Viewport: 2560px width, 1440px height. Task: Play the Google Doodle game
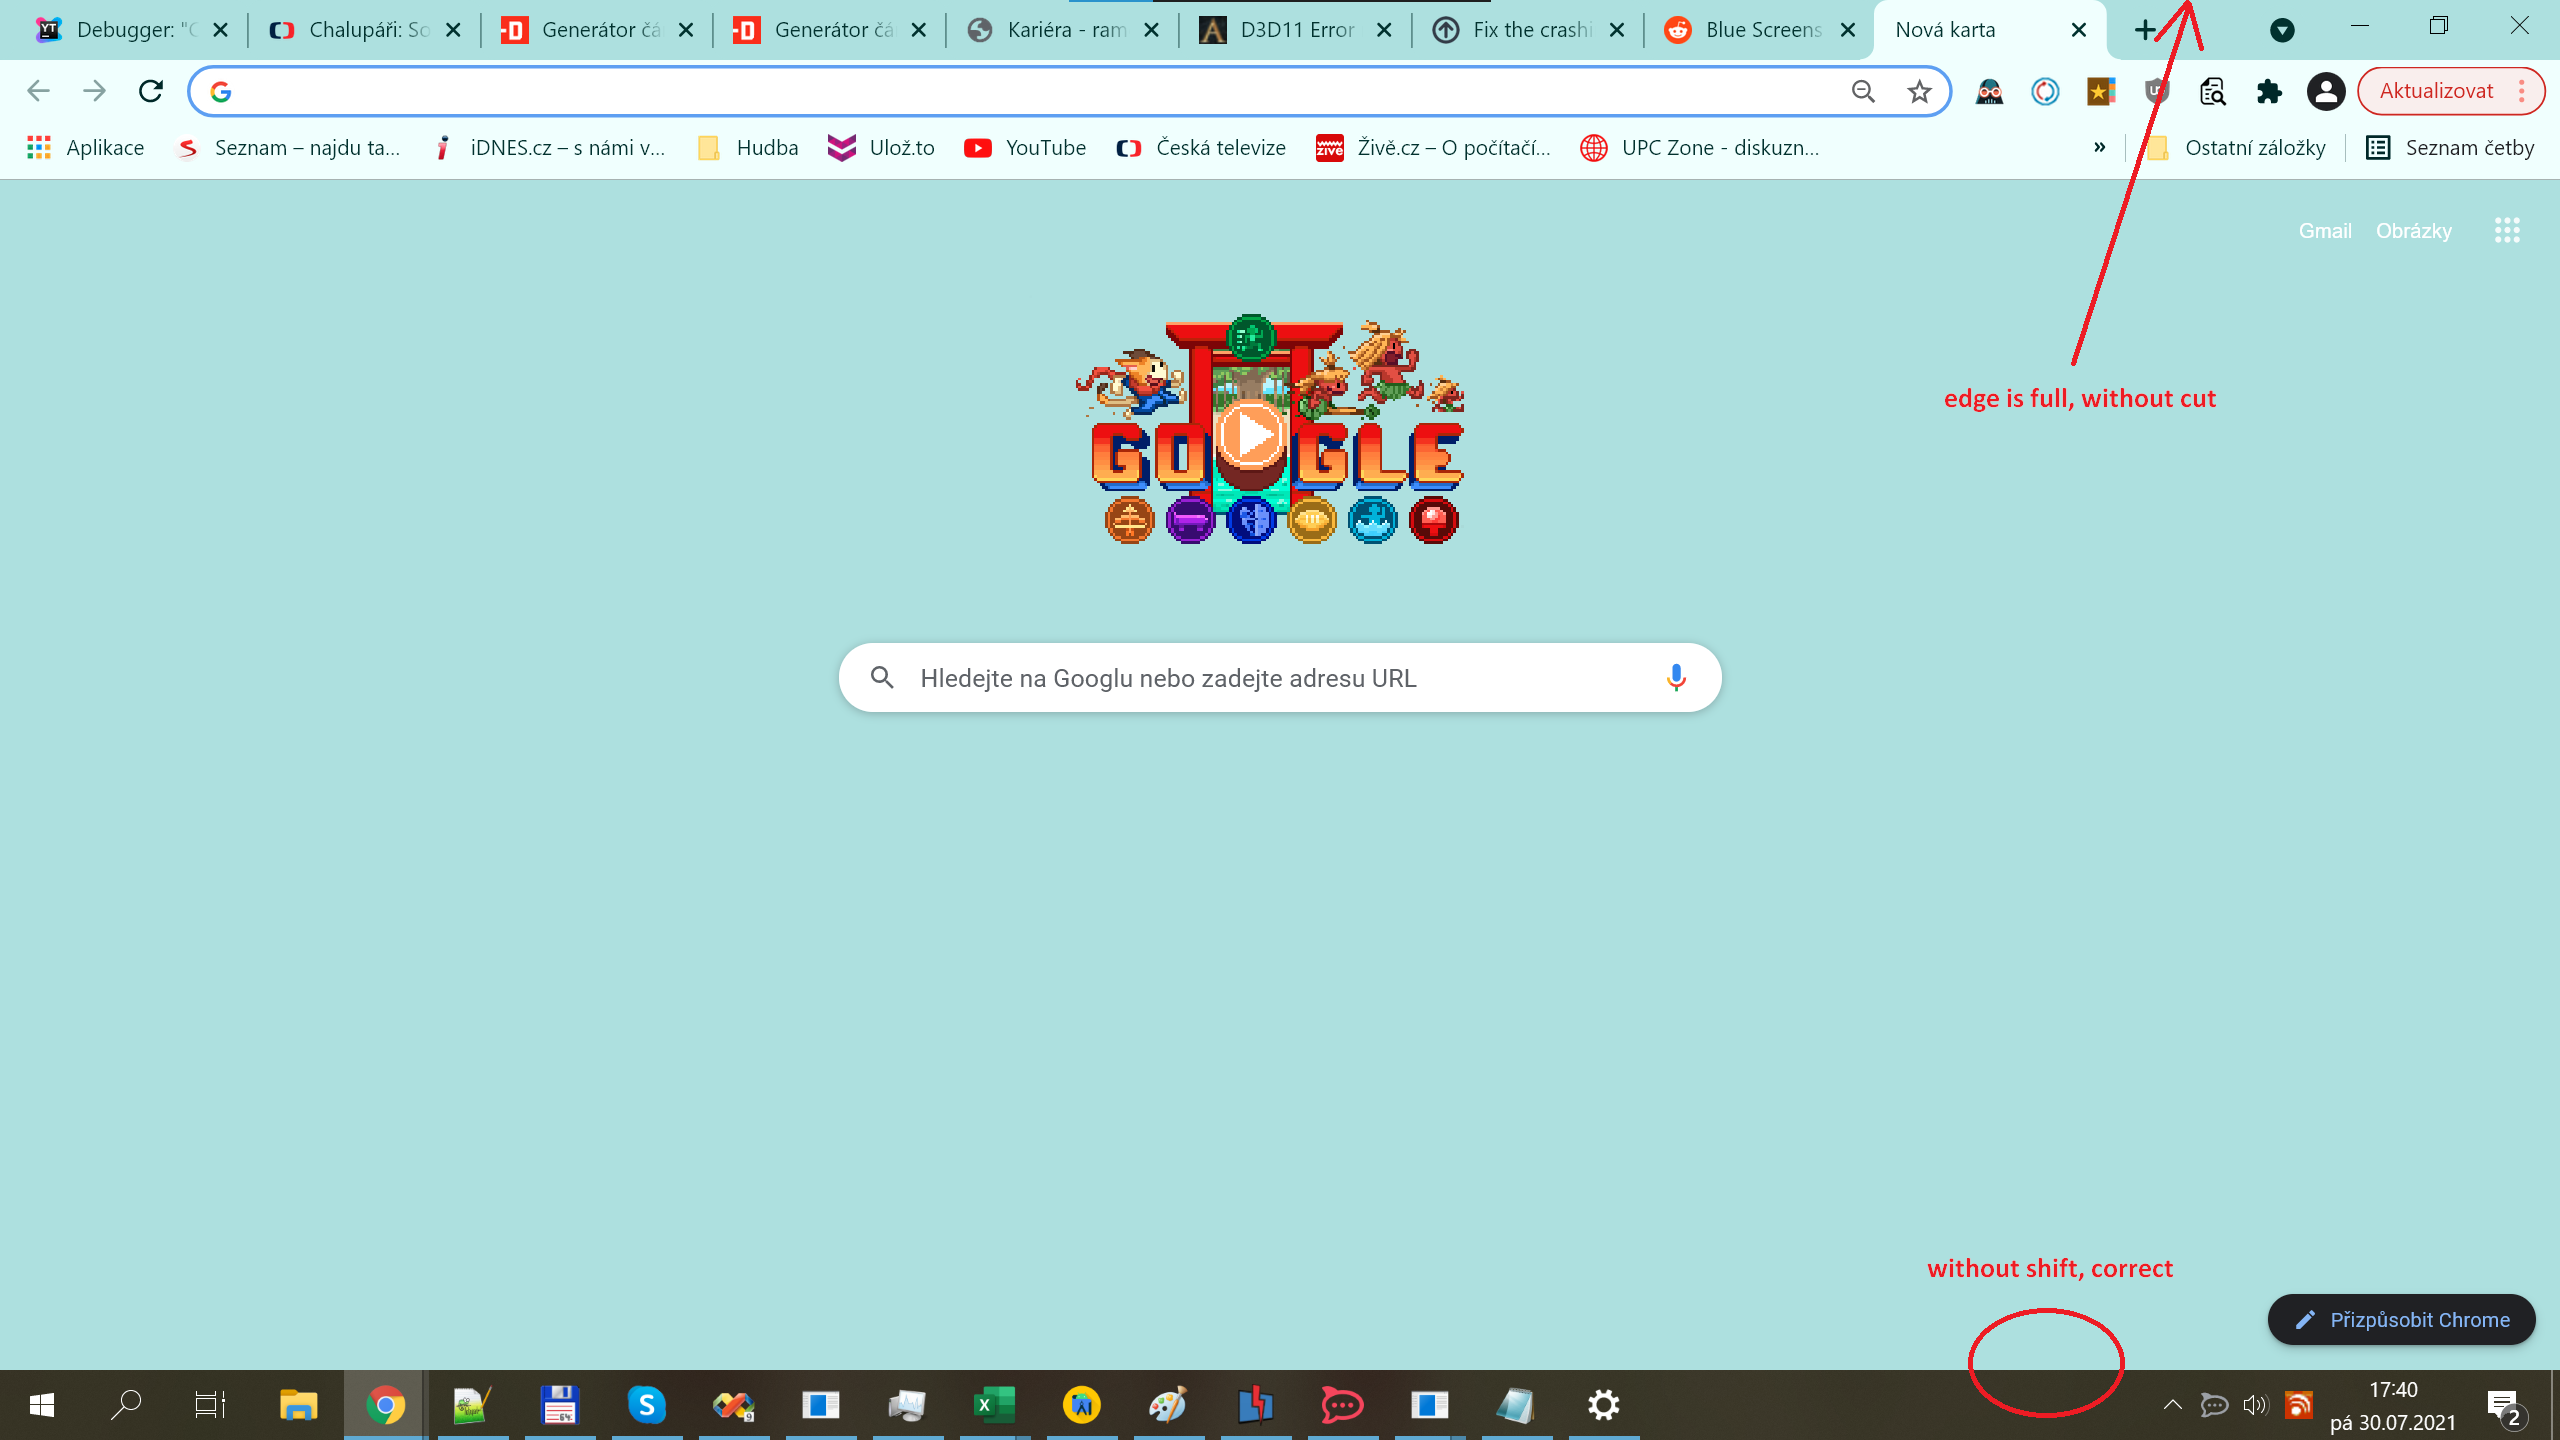1250,435
